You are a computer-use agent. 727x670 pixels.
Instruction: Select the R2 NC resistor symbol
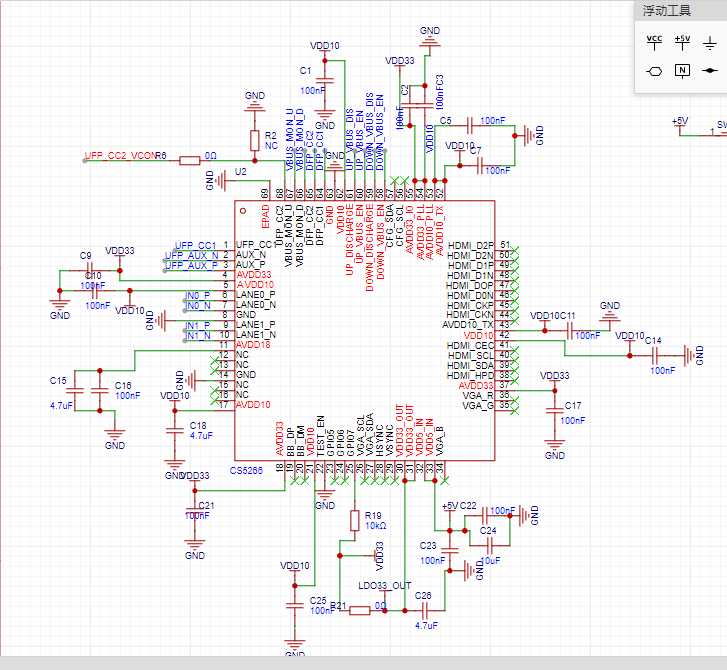click(x=255, y=140)
